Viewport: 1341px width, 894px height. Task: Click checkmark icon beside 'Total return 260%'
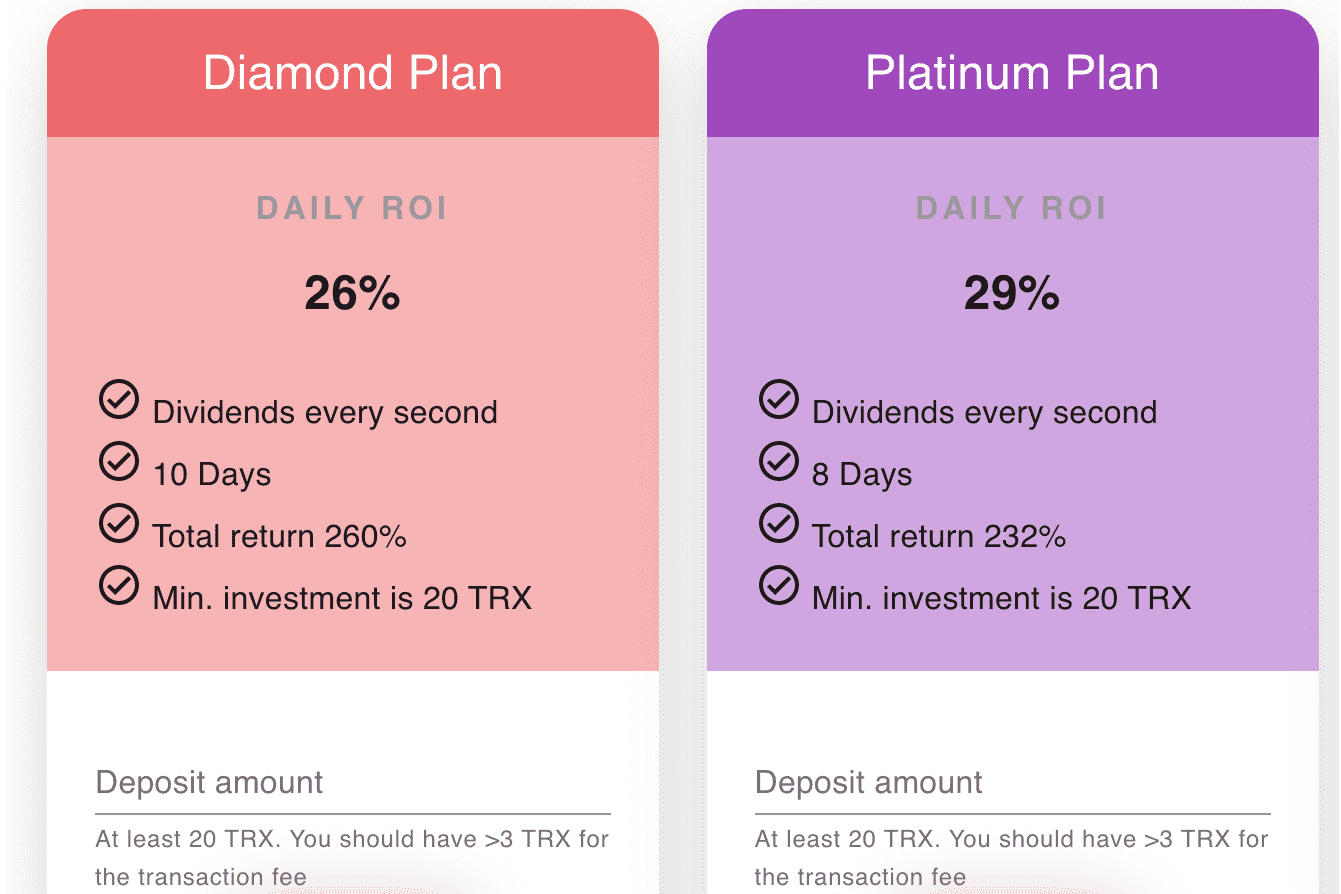click(119, 524)
